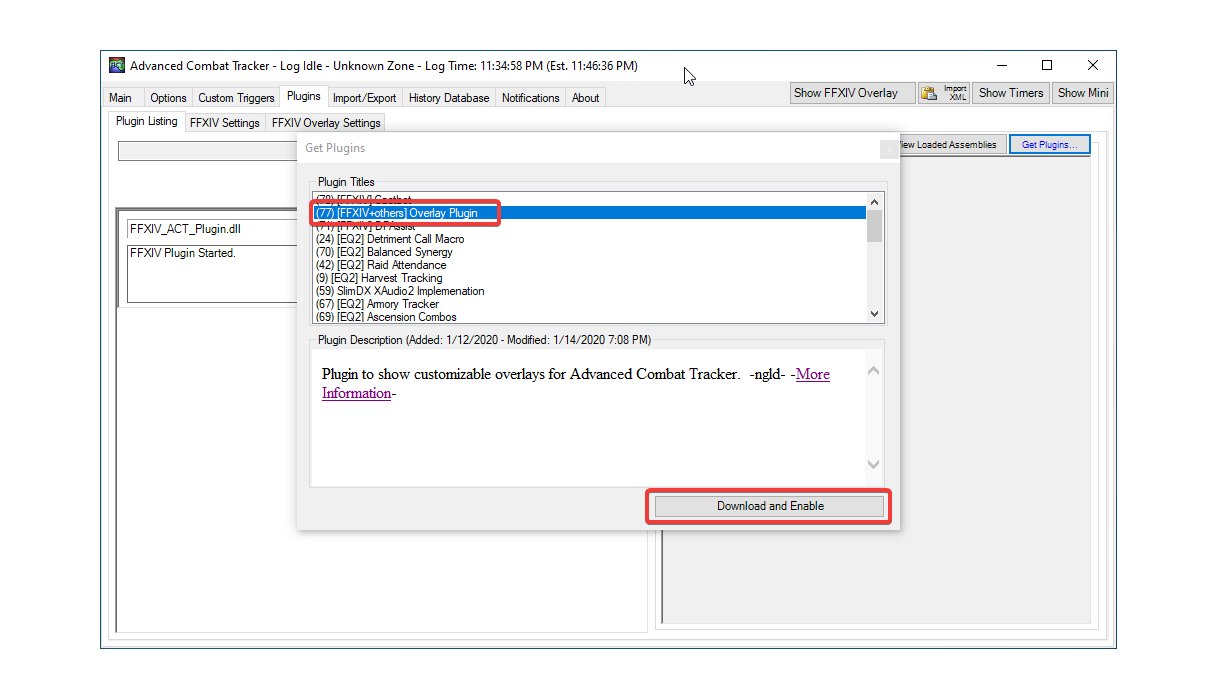Click the clipboard import icon beside Import XML

point(928,93)
